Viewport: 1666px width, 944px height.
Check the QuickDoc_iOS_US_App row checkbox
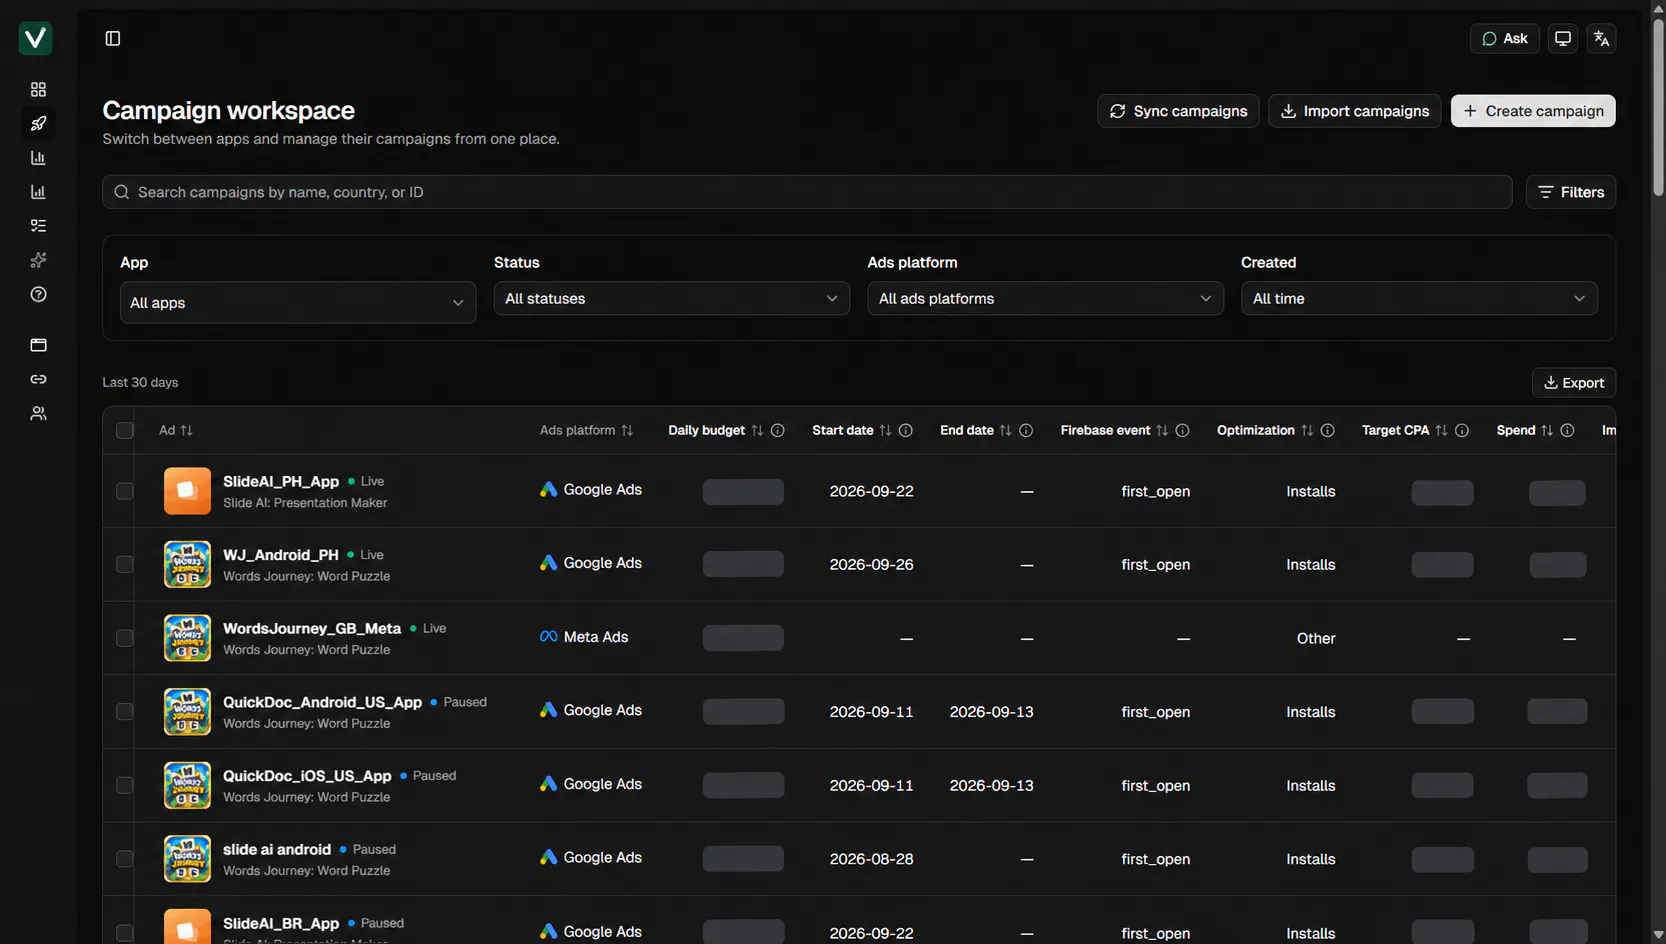pyautogui.click(x=125, y=785)
